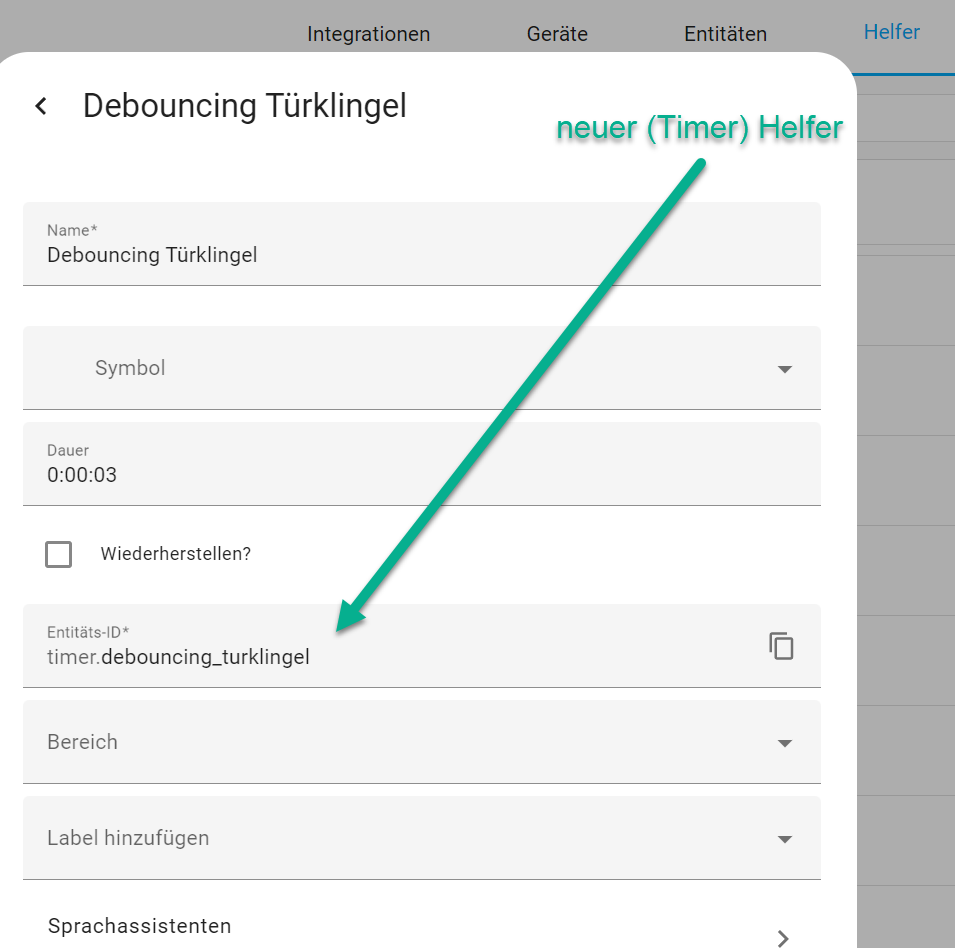Open the Symbol dropdown field

pyautogui.click(x=421, y=368)
